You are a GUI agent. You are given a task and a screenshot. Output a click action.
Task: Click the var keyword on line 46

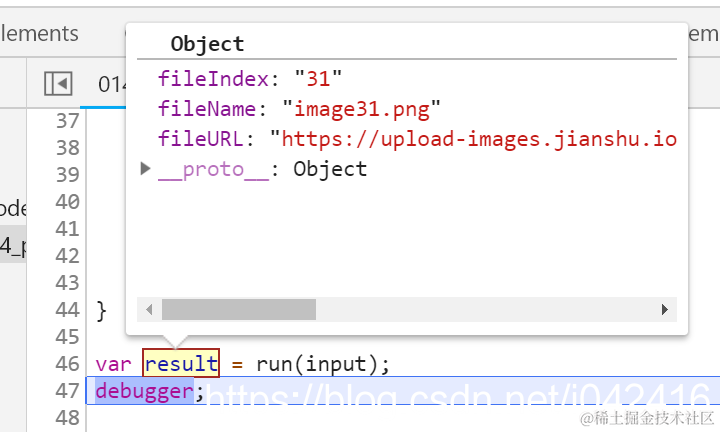[113, 365]
